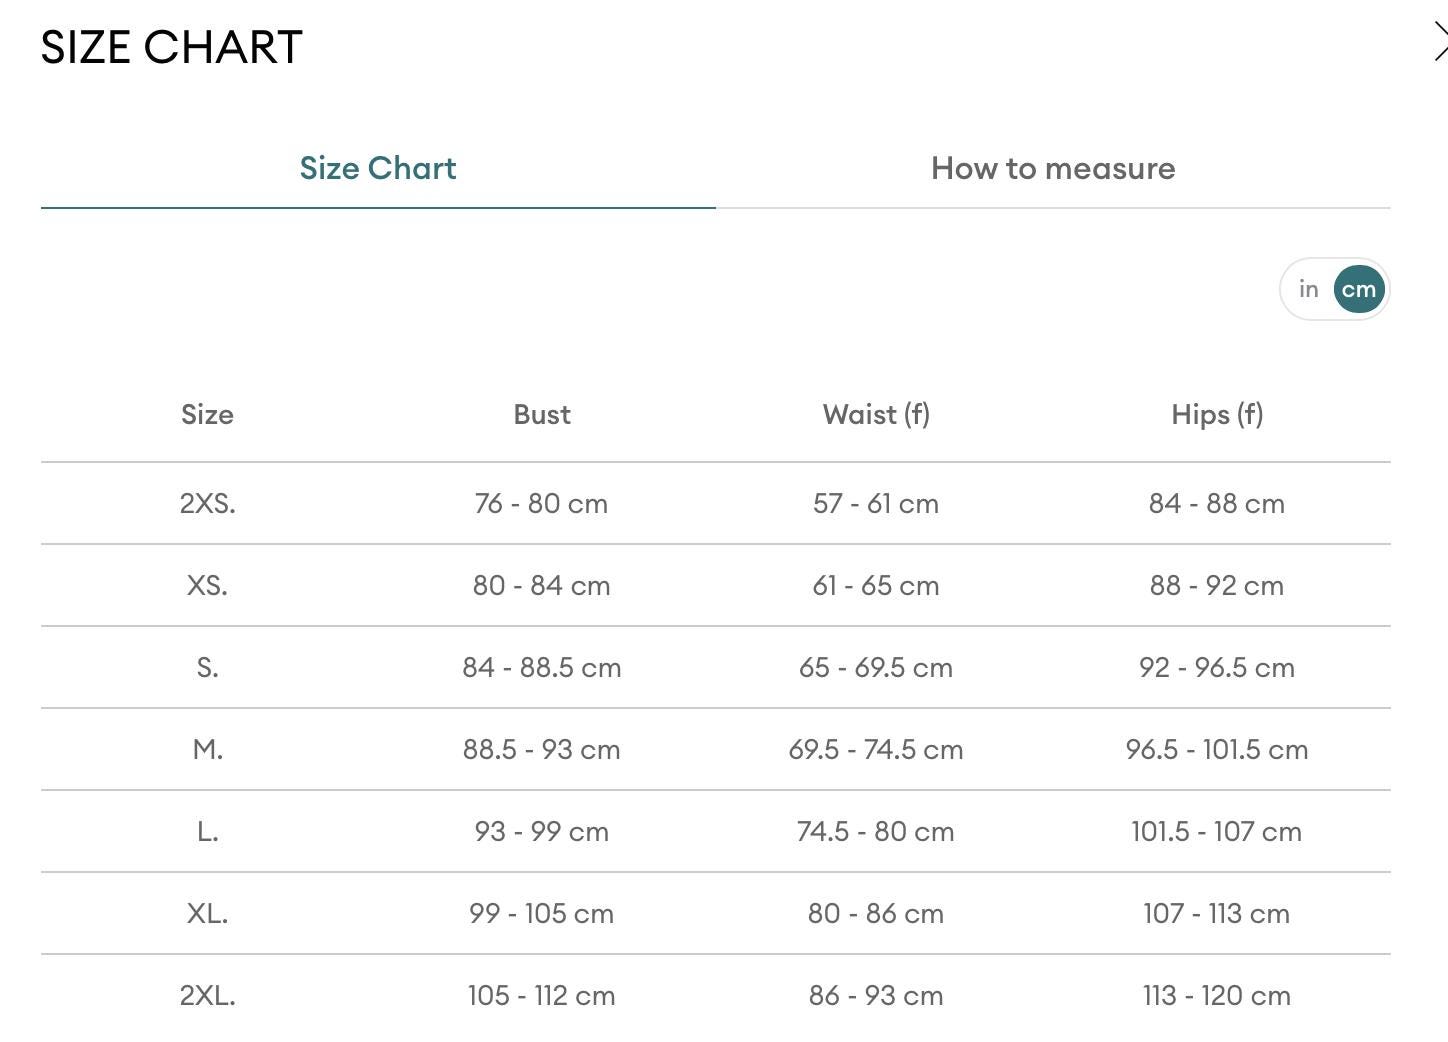1448x1042 pixels.
Task: Select the 2XS. size row label
Action: pos(207,504)
